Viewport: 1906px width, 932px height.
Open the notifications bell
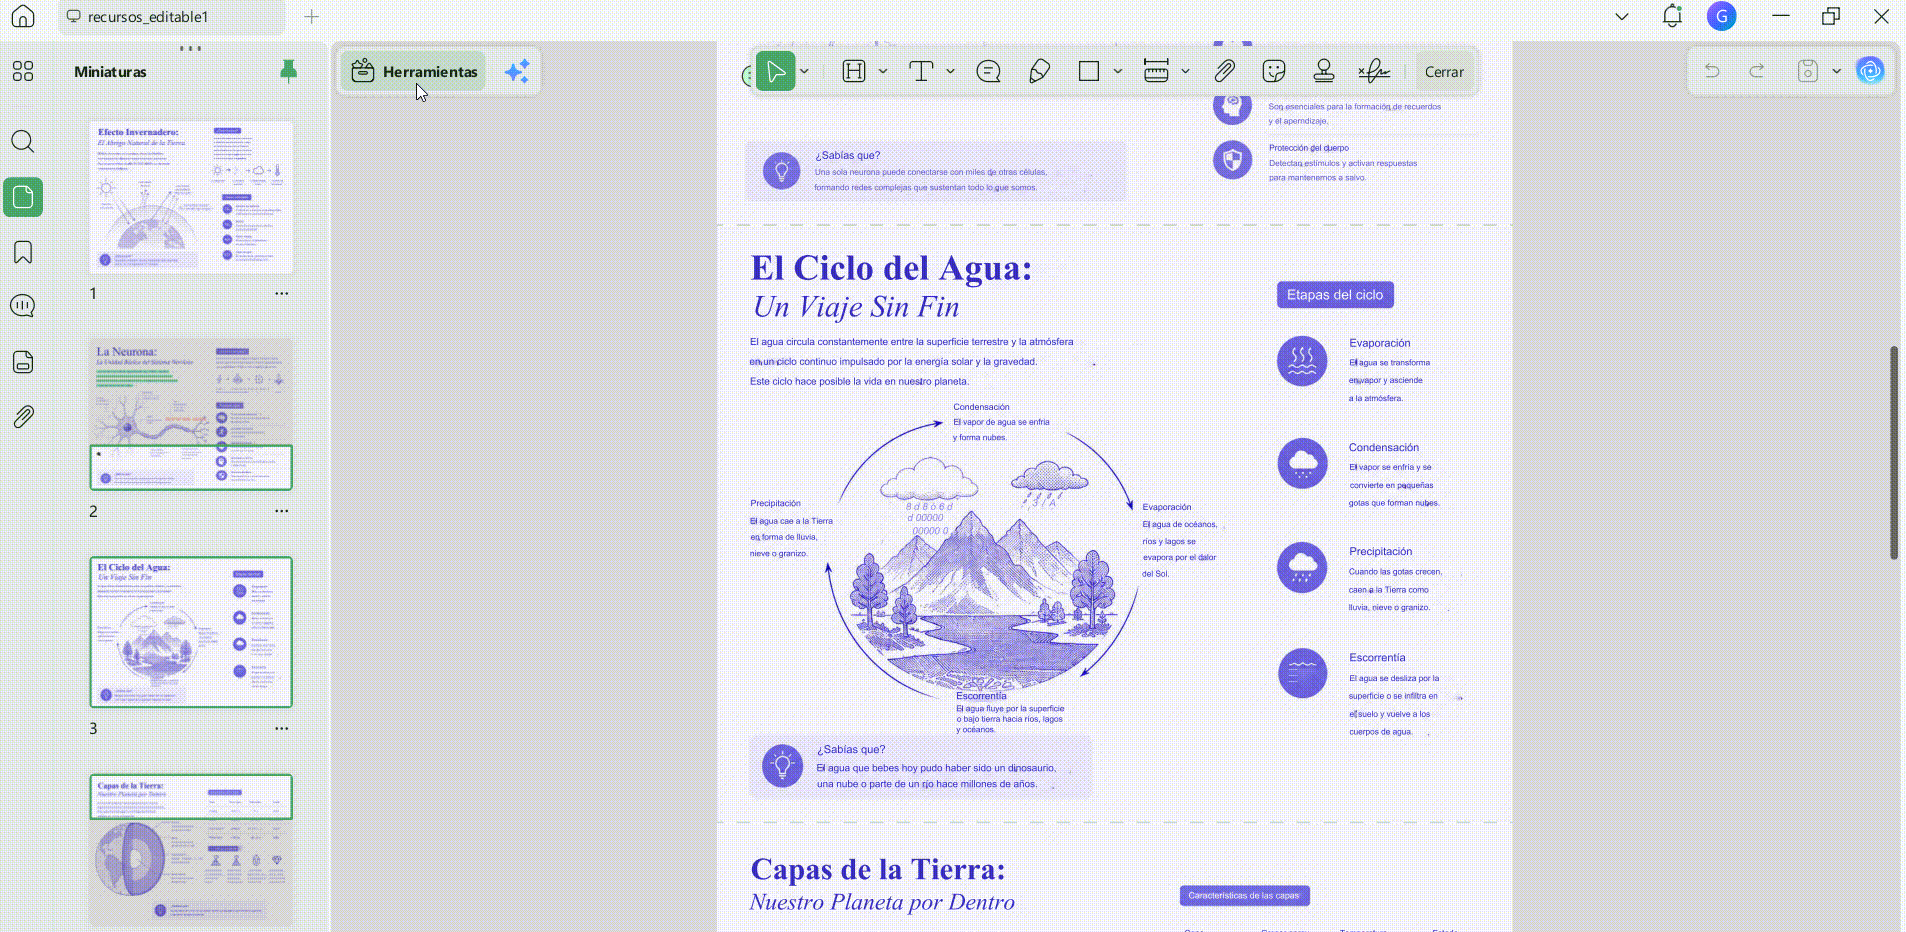click(1672, 16)
